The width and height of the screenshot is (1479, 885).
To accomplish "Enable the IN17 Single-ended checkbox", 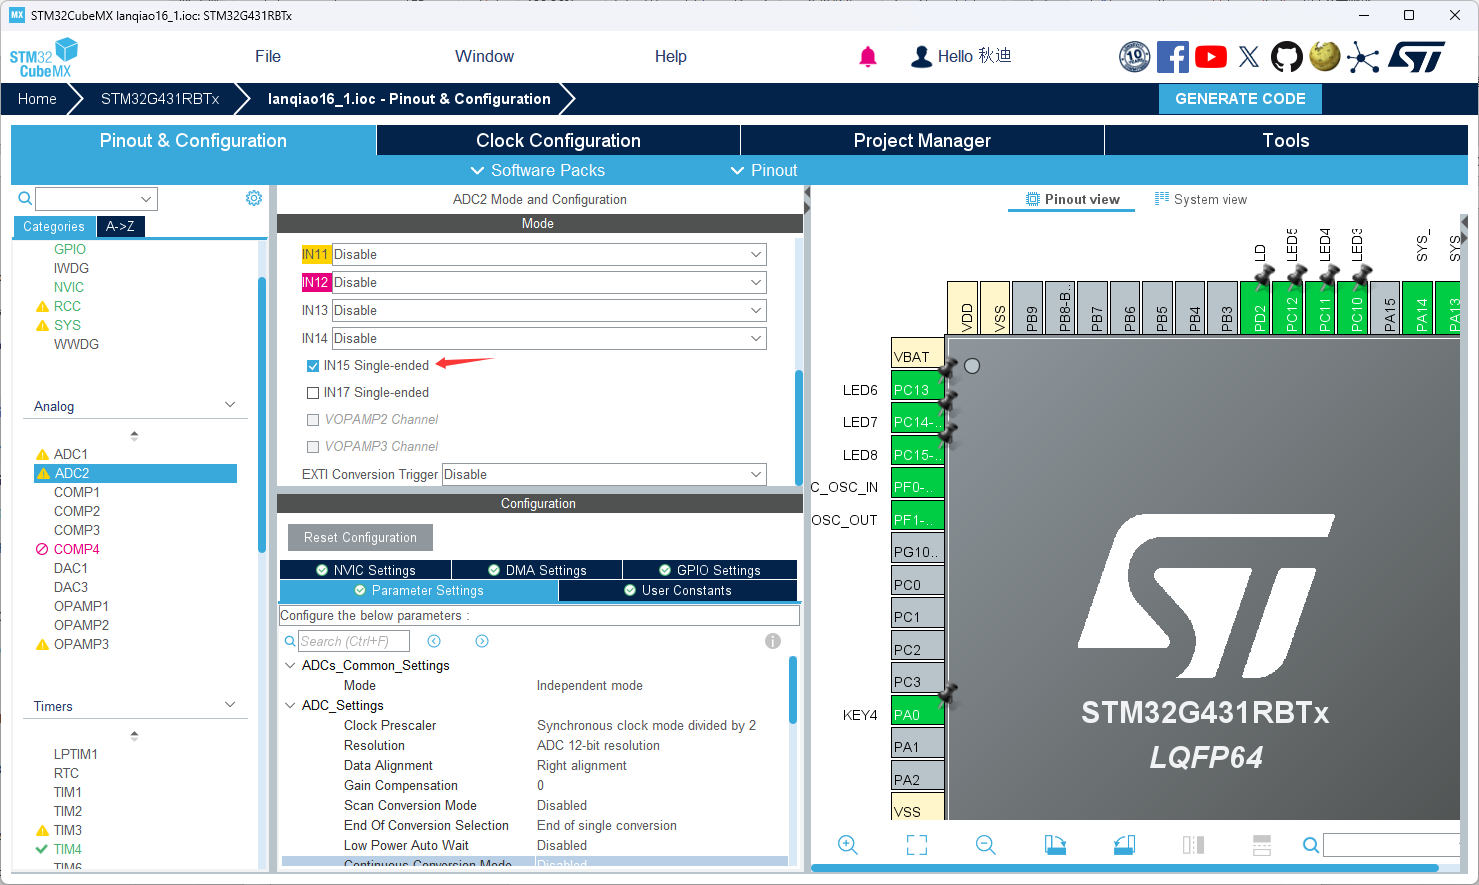I will click(313, 393).
